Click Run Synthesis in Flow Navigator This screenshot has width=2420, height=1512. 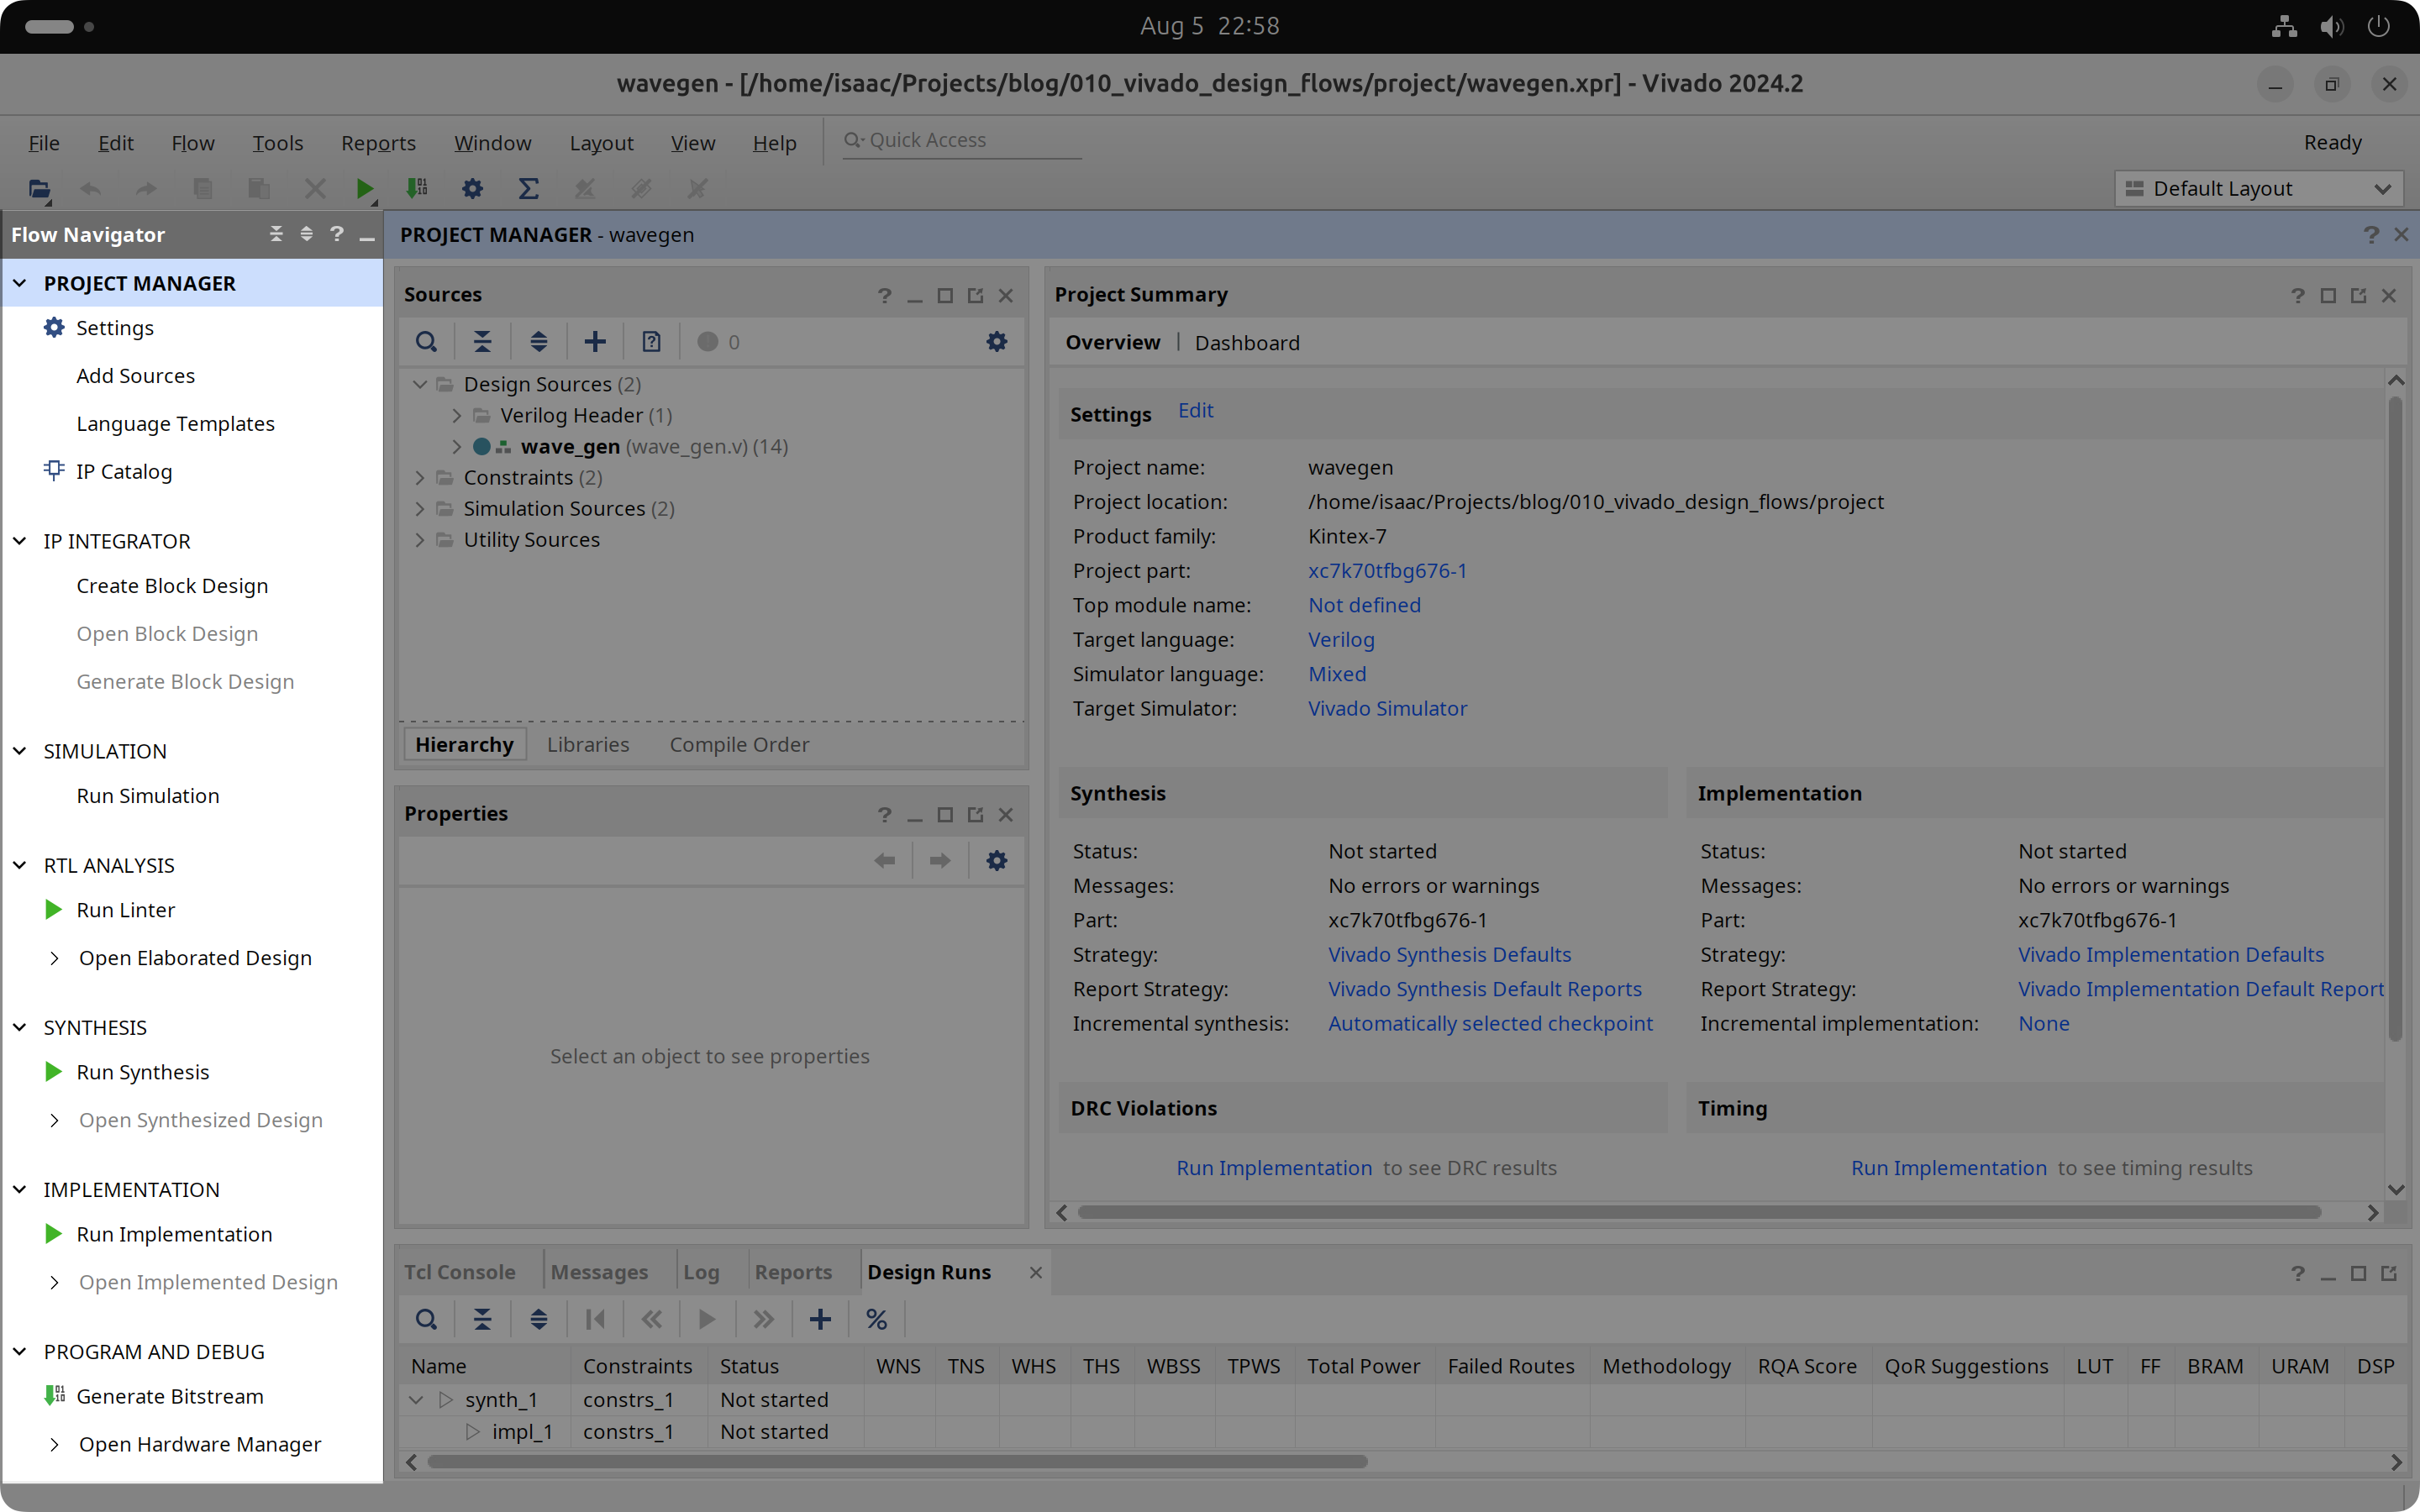pyautogui.click(x=142, y=1072)
